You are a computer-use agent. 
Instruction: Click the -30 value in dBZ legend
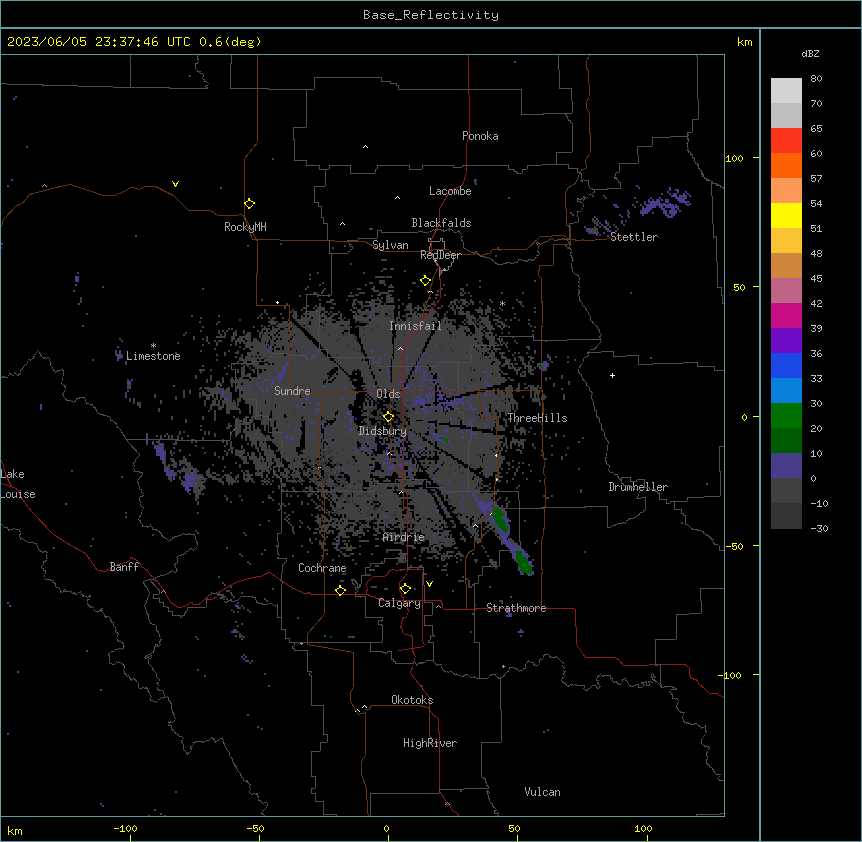click(x=819, y=529)
